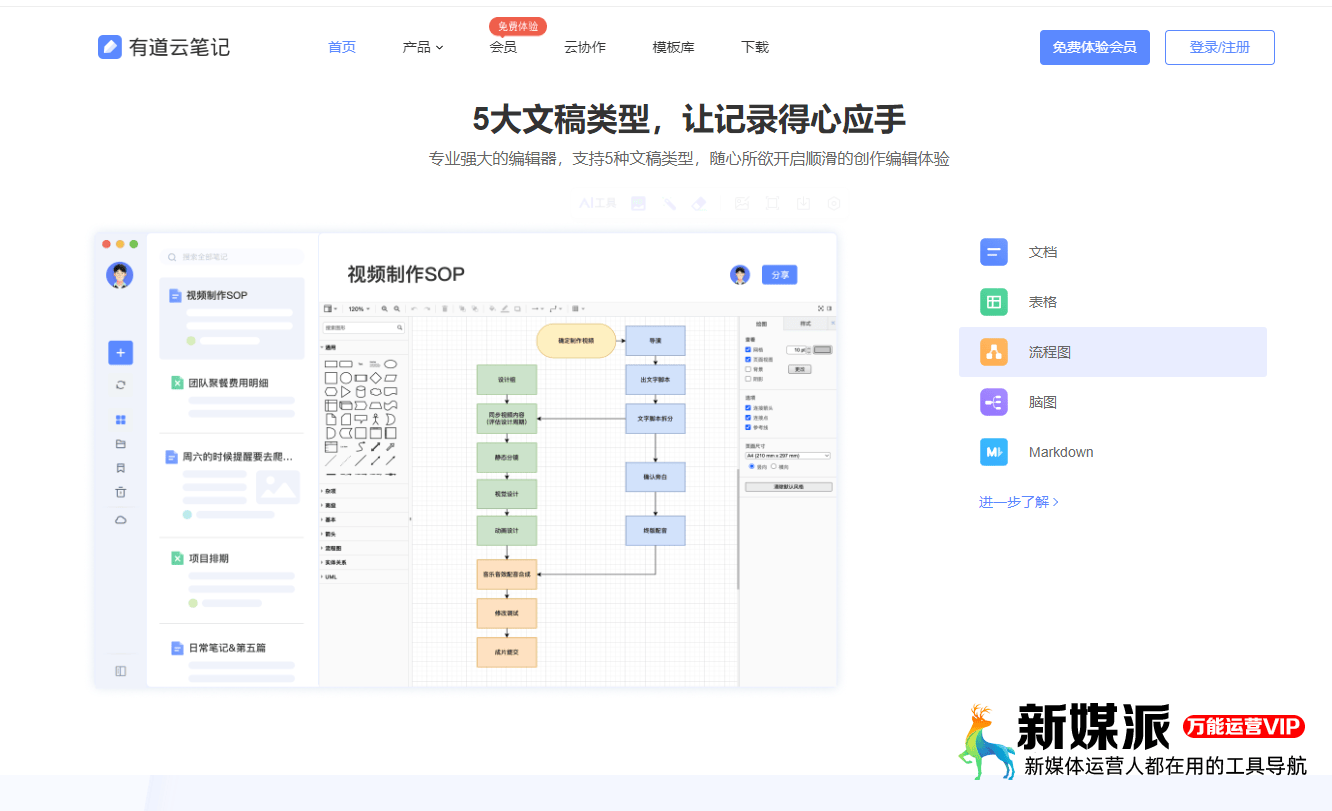Open the folder icon in the left sidebar

[x=120, y=444]
